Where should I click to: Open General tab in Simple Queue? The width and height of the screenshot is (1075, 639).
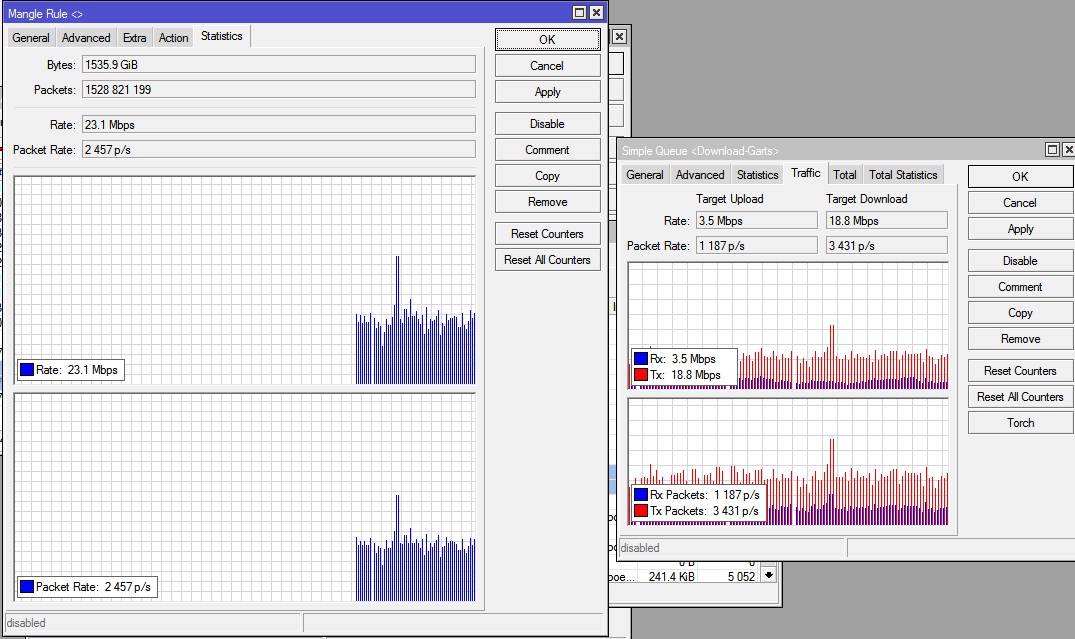click(x=644, y=175)
